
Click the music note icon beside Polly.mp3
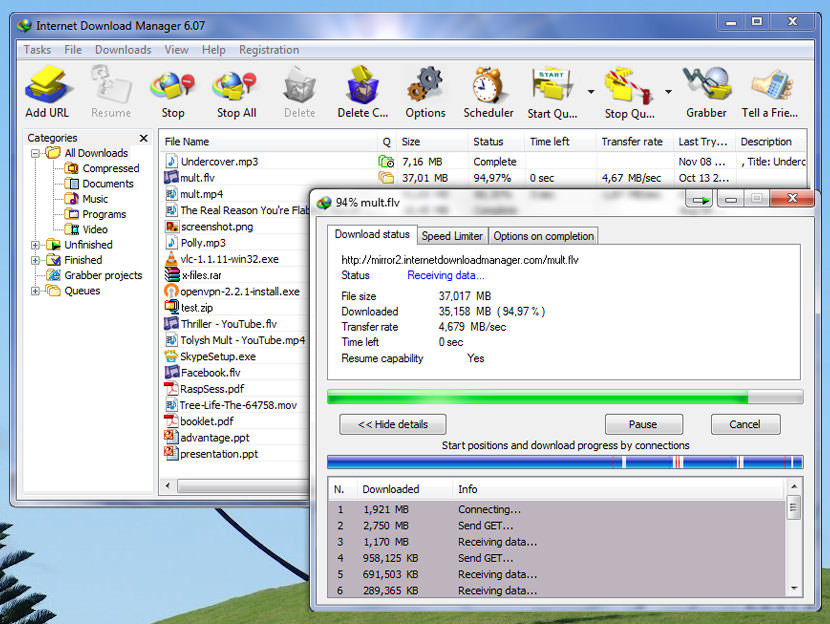(x=171, y=242)
